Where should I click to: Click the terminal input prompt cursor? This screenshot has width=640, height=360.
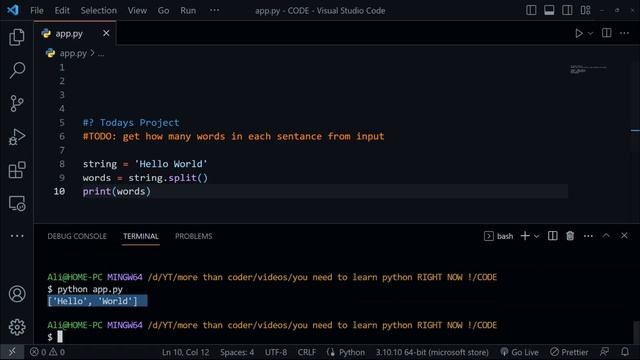pyautogui.click(x=60, y=337)
